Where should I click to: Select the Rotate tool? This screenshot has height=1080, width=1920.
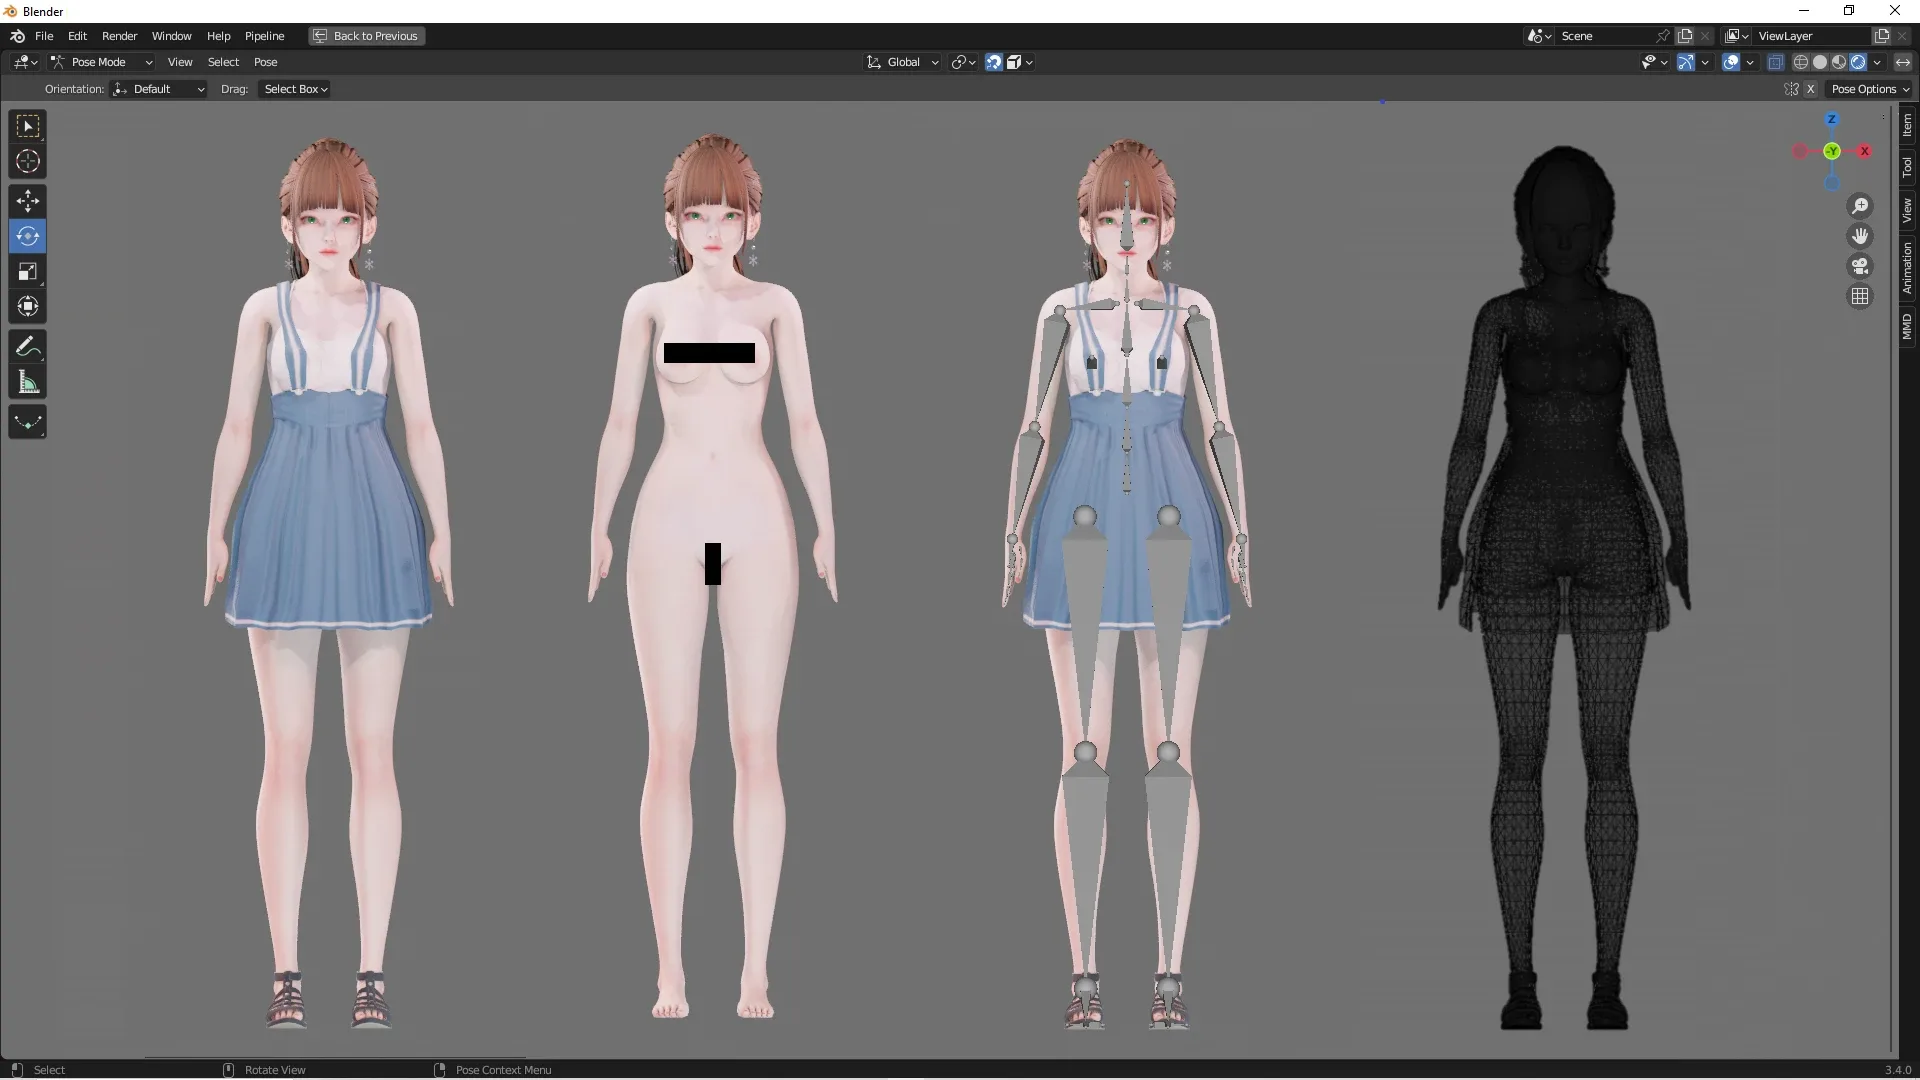click(27, 236)
